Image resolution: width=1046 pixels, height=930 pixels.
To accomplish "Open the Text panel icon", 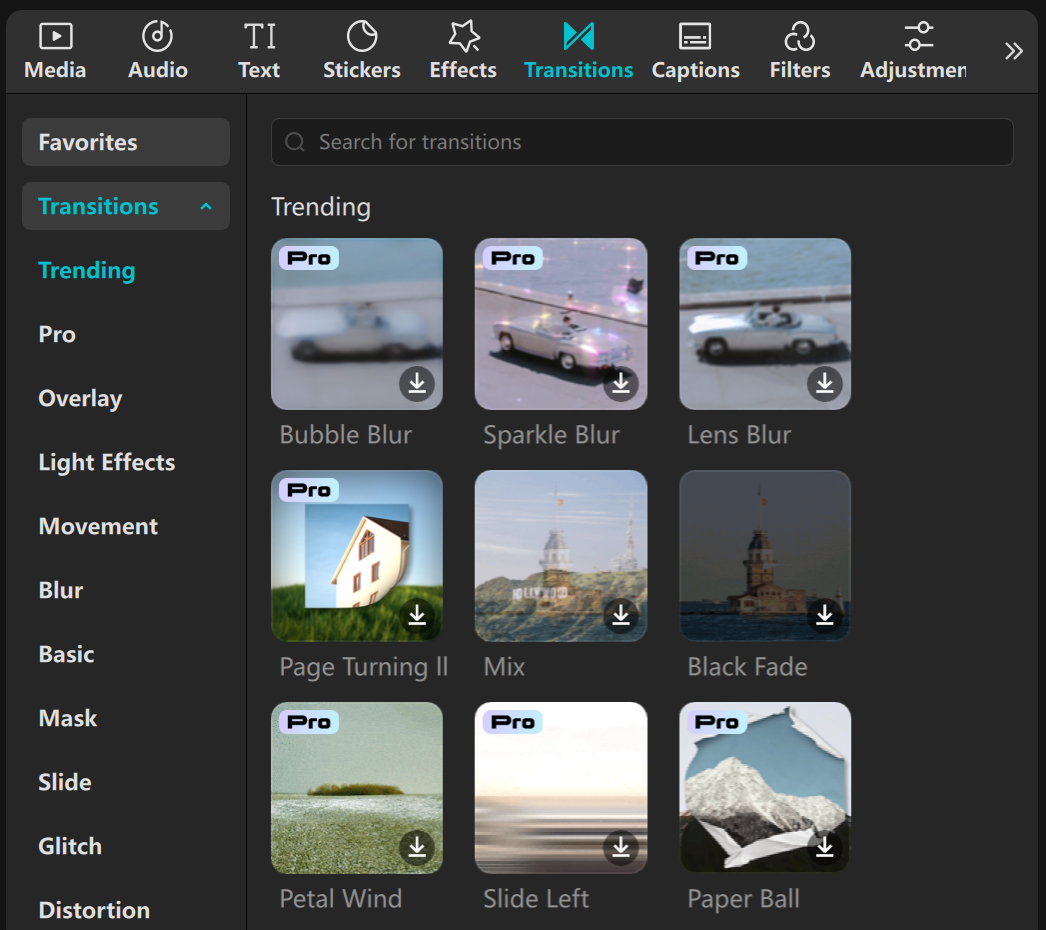I will pos(259,37).
